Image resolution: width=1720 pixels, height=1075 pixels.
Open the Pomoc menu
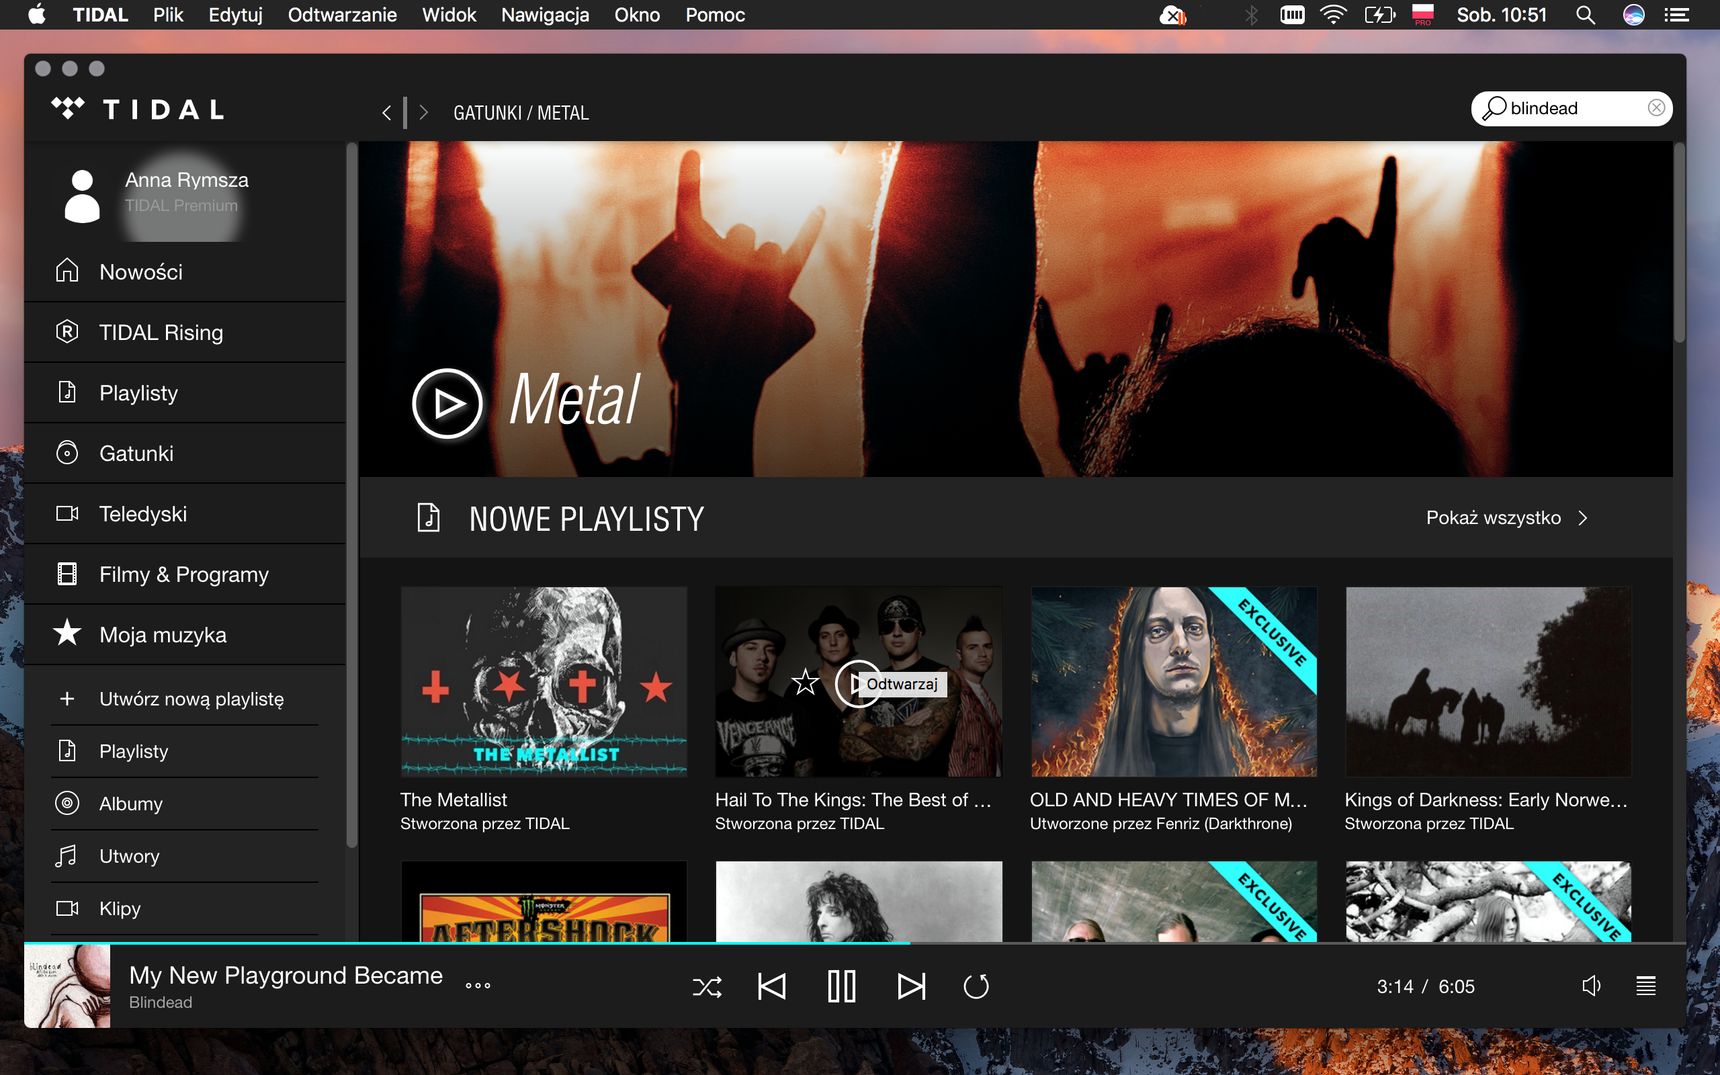pyautogui.click(x=715, y=15)
